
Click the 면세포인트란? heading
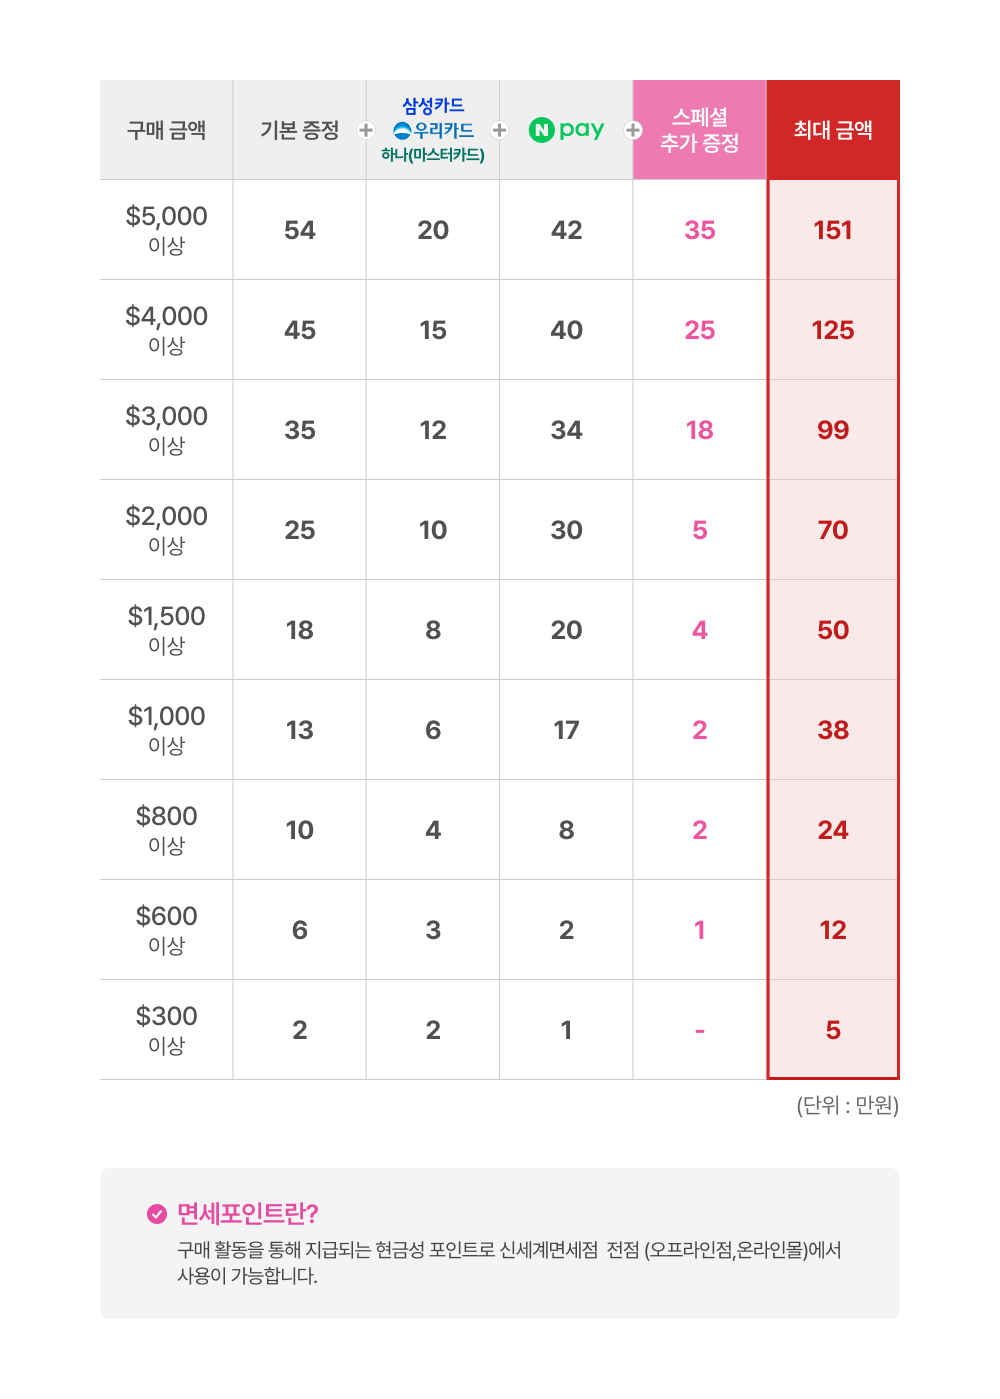pyautogui.click(x=247, y=1214)
